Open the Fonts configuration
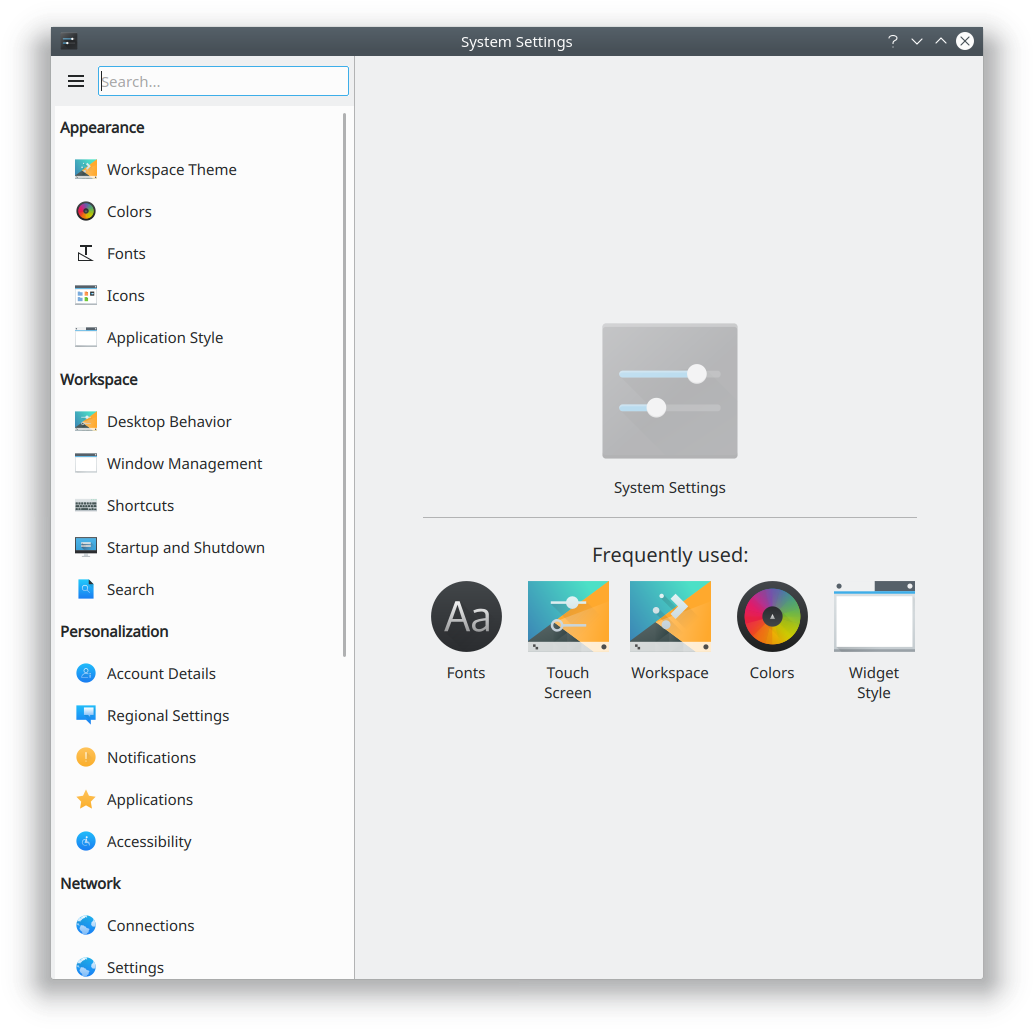The width and height of the screenshot is (1033, 1029). (x=126, y=253)
